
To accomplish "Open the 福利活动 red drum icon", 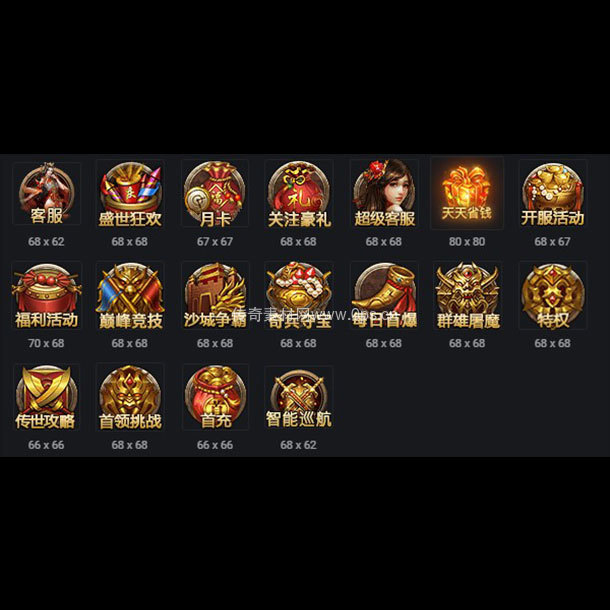I will coord(46,295).
